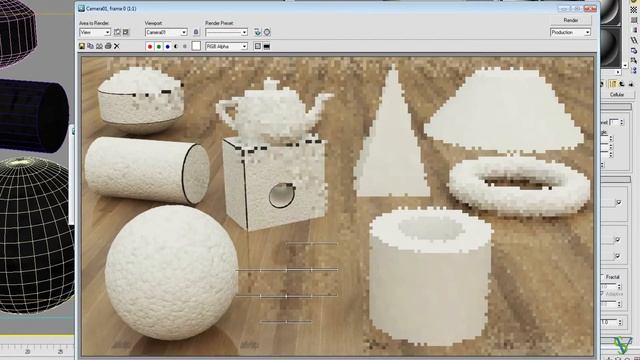Click the Auto Region Selected icon

[126, 32]
